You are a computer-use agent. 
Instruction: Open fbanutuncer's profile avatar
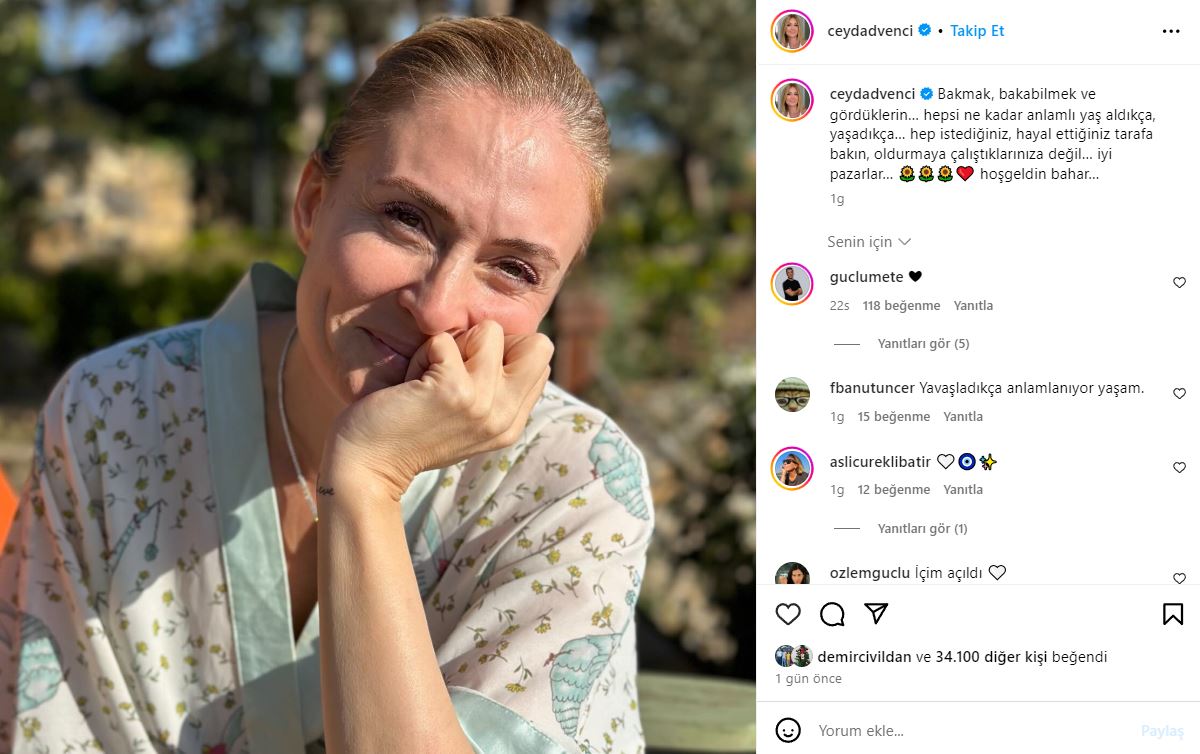[792, 394]
